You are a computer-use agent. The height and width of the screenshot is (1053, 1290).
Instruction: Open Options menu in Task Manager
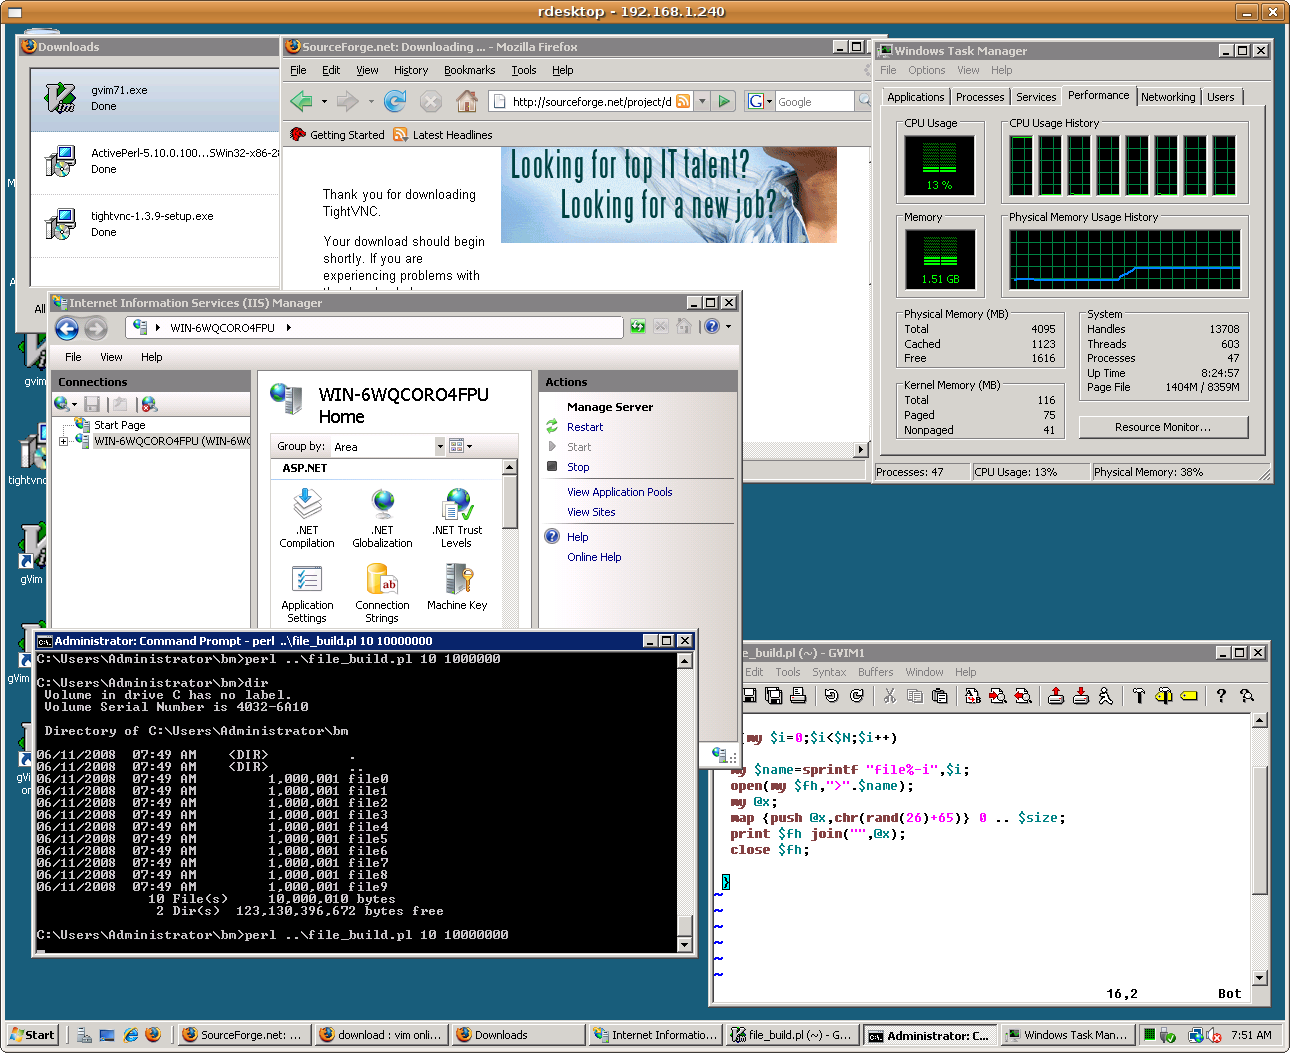pyautogui.click(x=926, y=70)
